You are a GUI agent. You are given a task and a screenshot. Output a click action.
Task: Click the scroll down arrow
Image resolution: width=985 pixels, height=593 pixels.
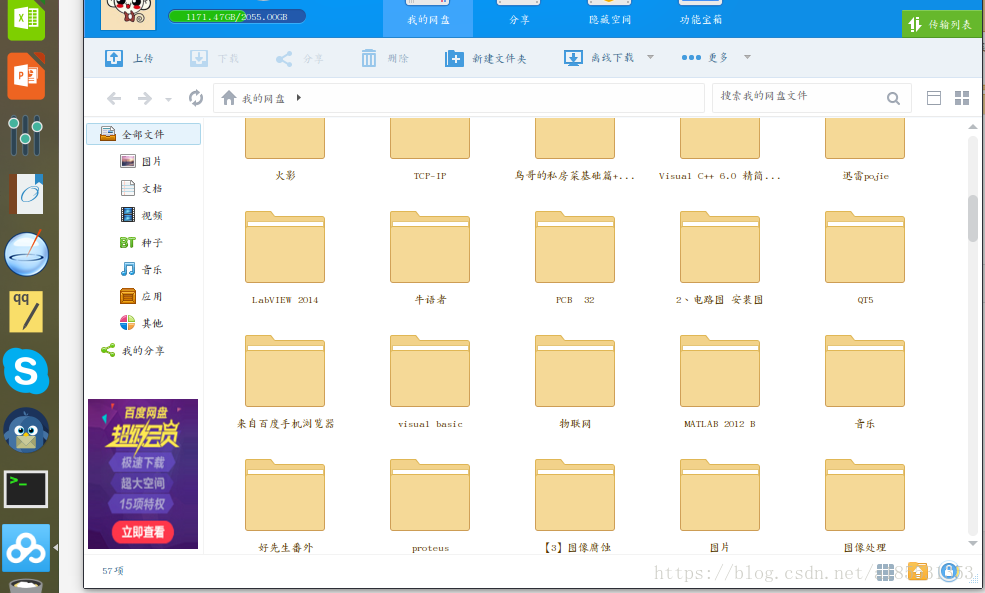point(972,543)
